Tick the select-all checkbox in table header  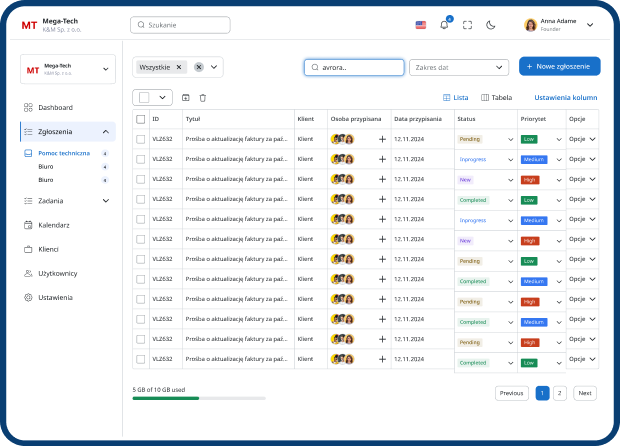pos(141,119)
